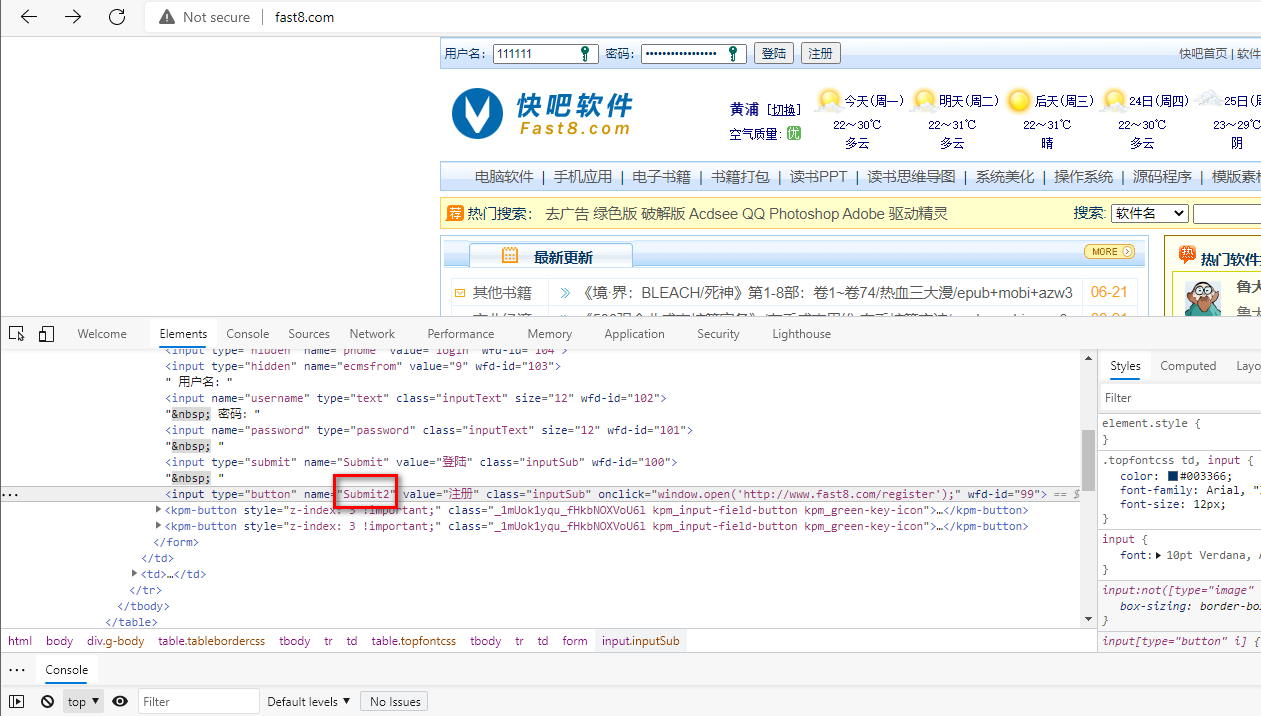Select div.g-body in the breadcrumb

115,641
